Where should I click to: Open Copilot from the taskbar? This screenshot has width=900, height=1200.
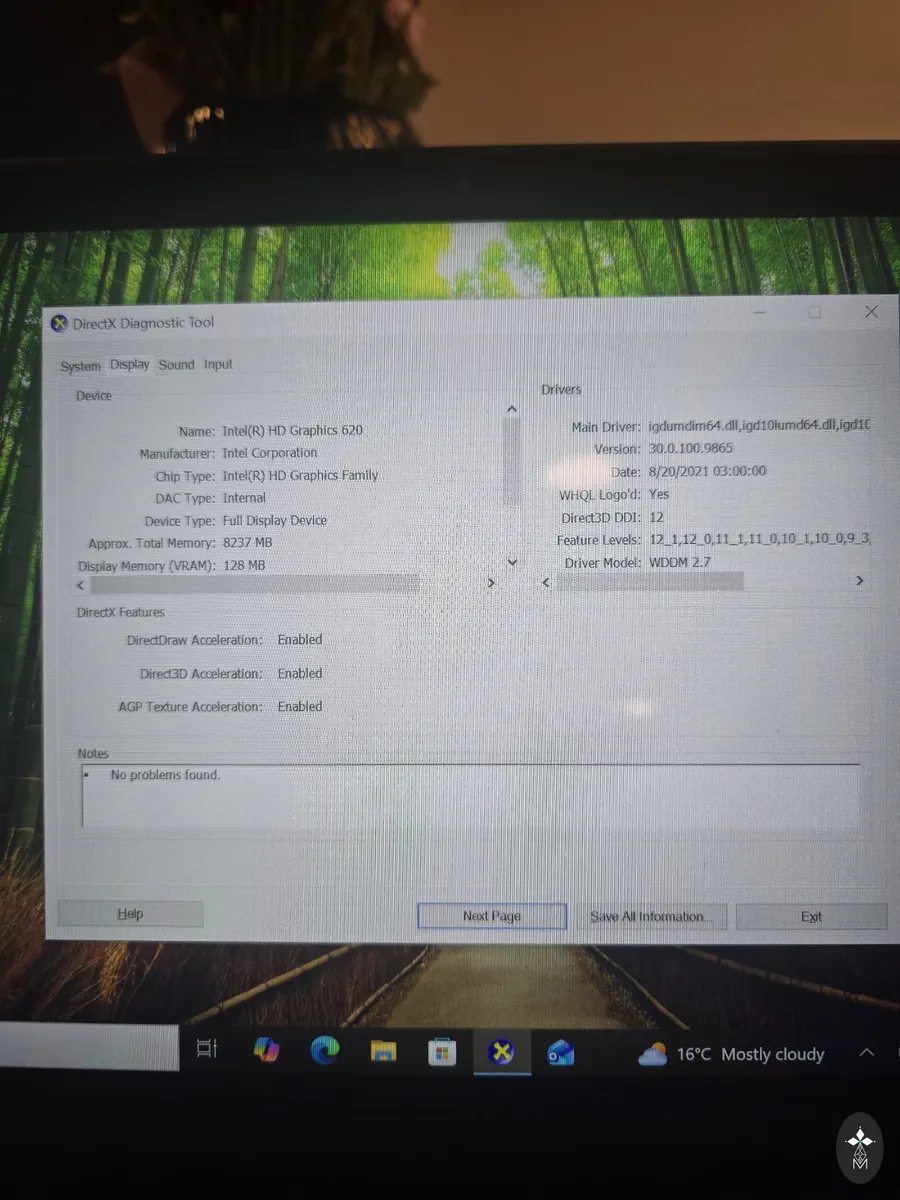[266, 1049]
